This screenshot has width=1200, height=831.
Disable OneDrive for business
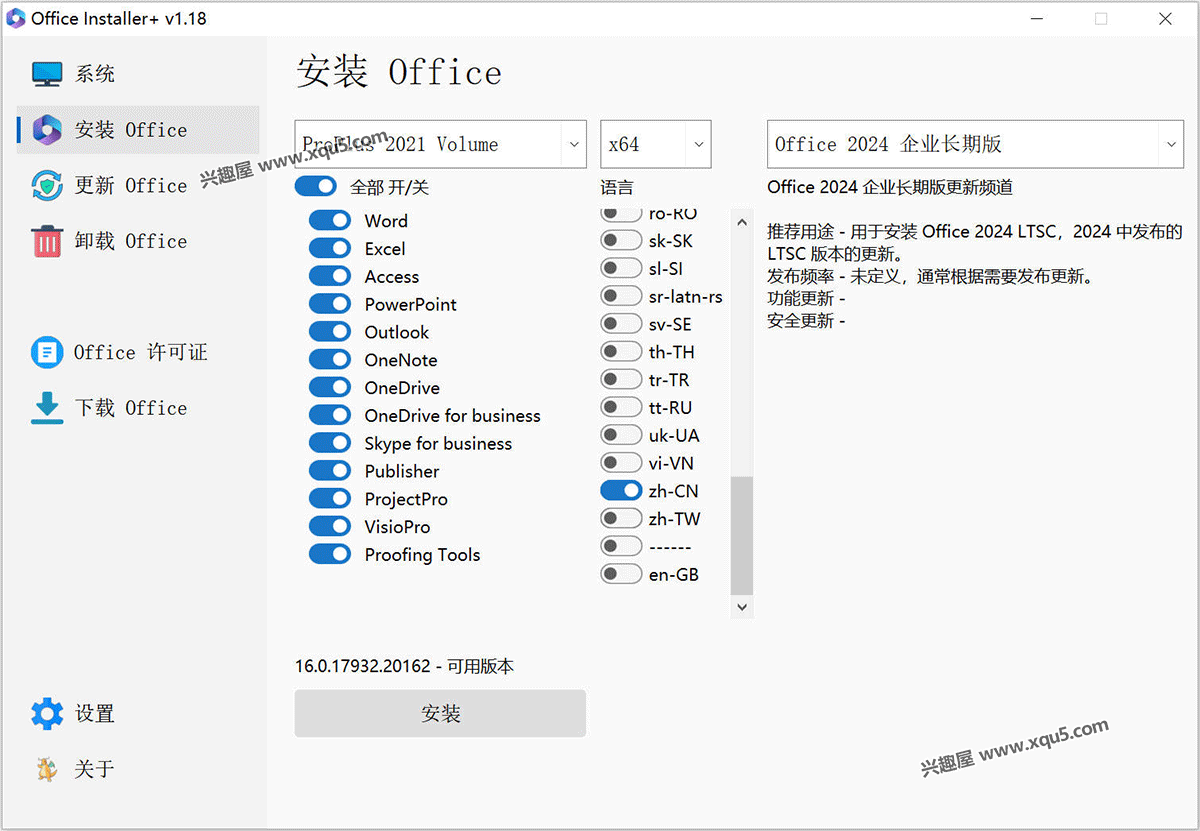329,416
